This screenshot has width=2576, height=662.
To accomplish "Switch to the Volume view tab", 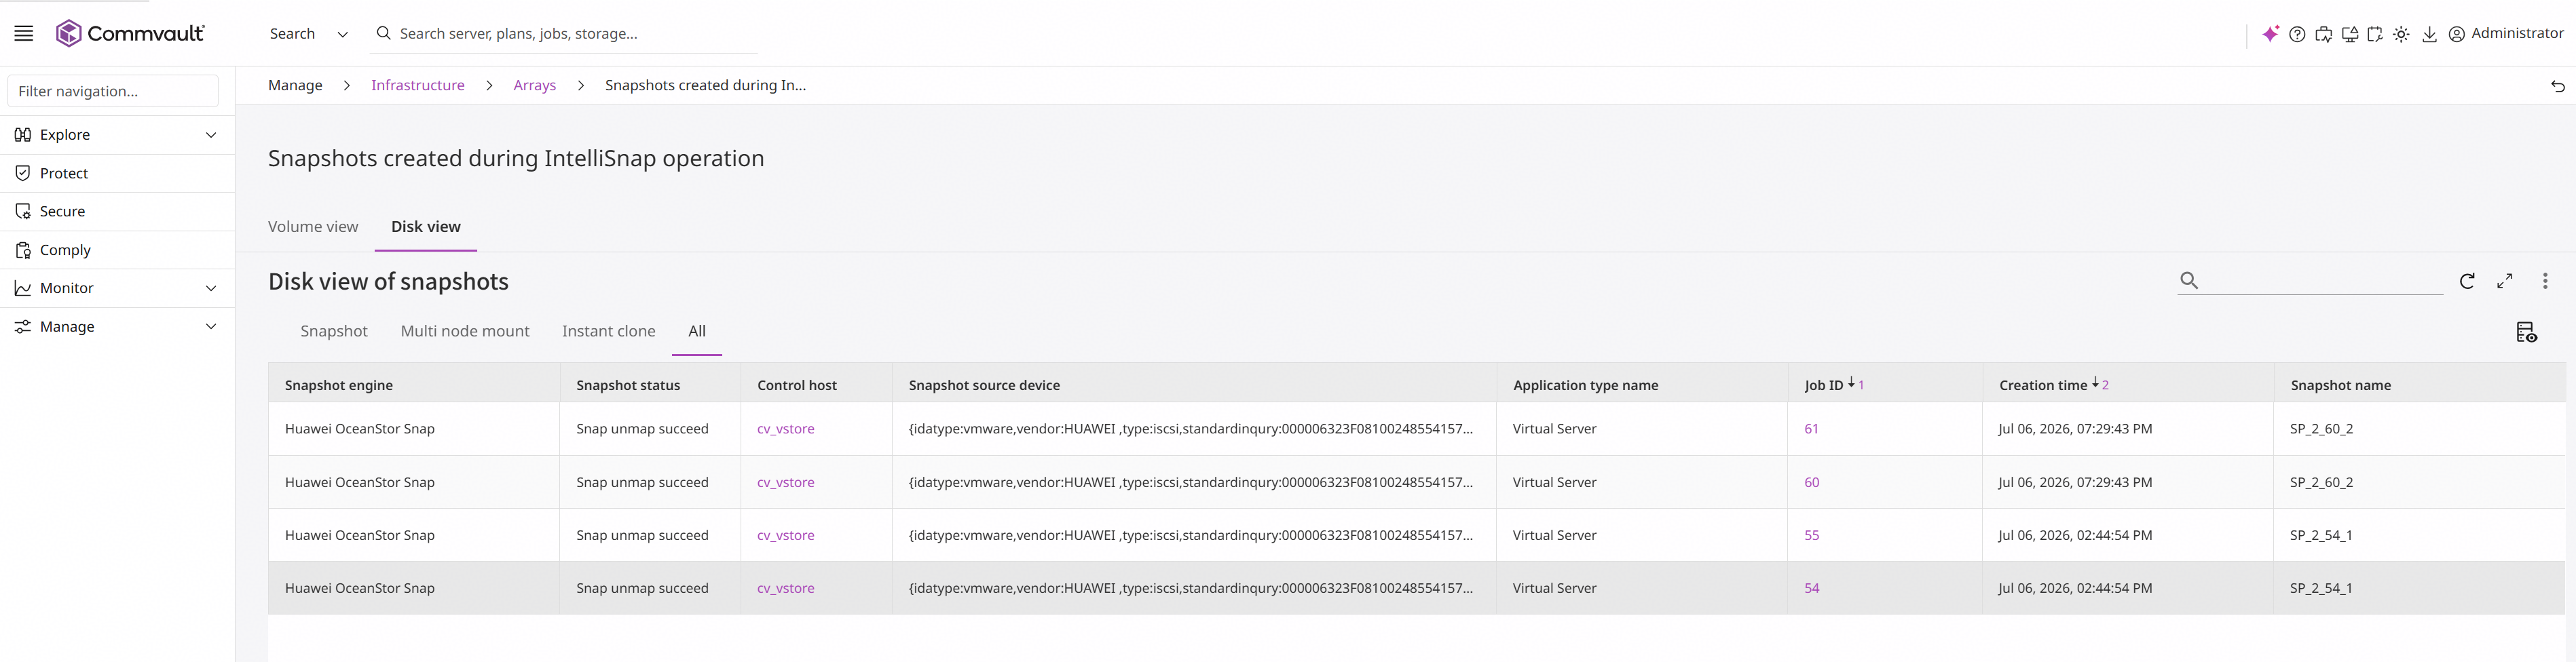I will click(x=313, y=227).
